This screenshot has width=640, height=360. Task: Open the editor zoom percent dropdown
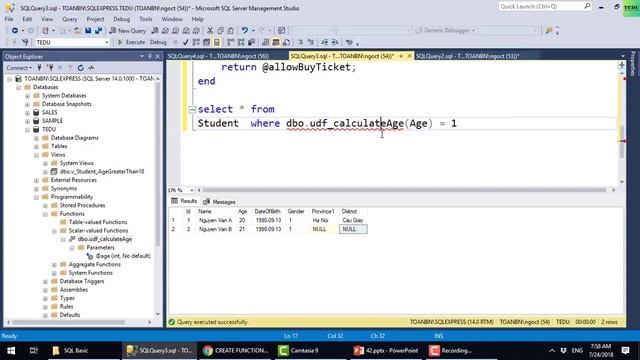[191, 190]
